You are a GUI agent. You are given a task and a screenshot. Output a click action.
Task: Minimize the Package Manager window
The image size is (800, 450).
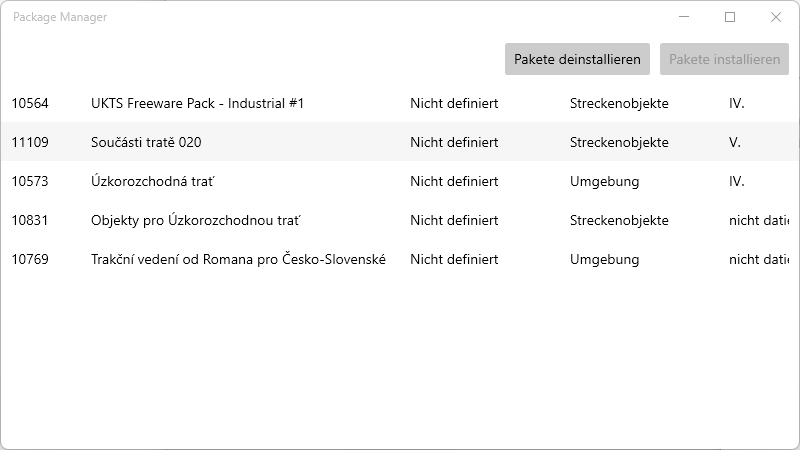(x=684, y=17)
